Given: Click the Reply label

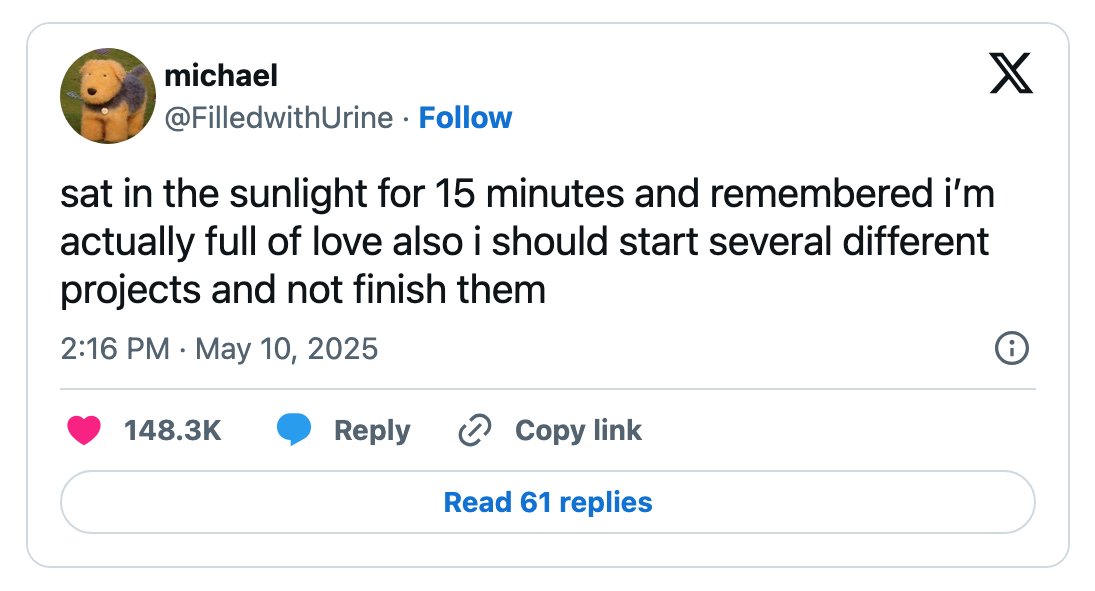Looking at the screenshot, I should pyautogui.click(x=372, y=430).
